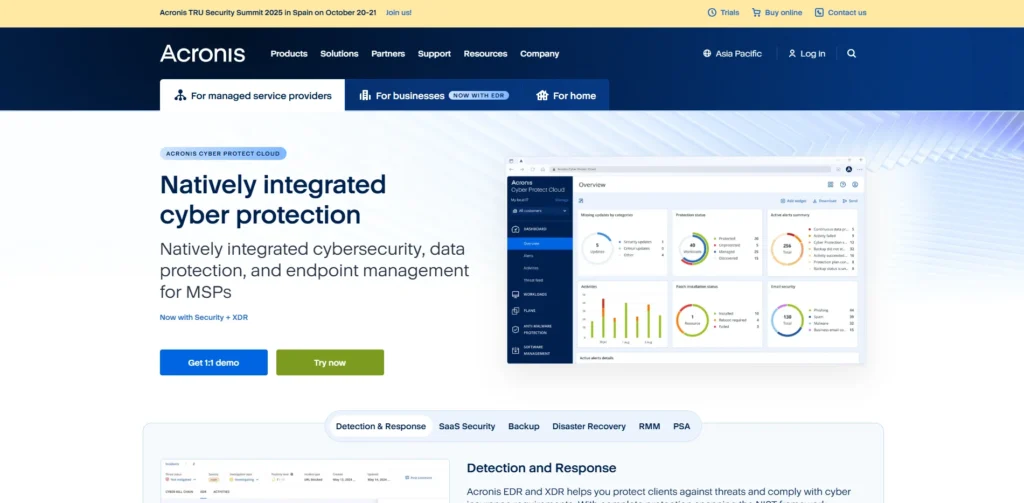Open the Company menu
Viewport: 1024px width, 503px height.
(539, 54)
